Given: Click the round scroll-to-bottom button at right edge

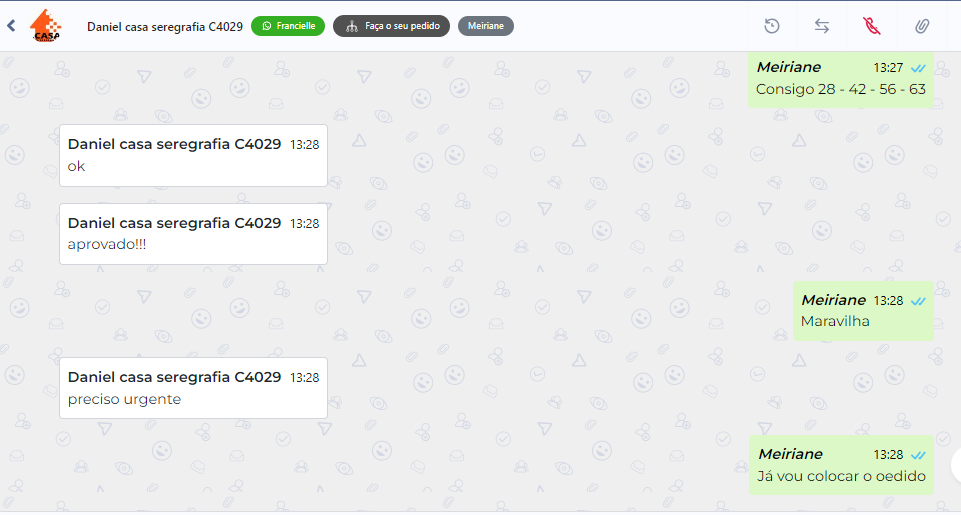Looking at the screenshot, I should (x=957, y=465).
